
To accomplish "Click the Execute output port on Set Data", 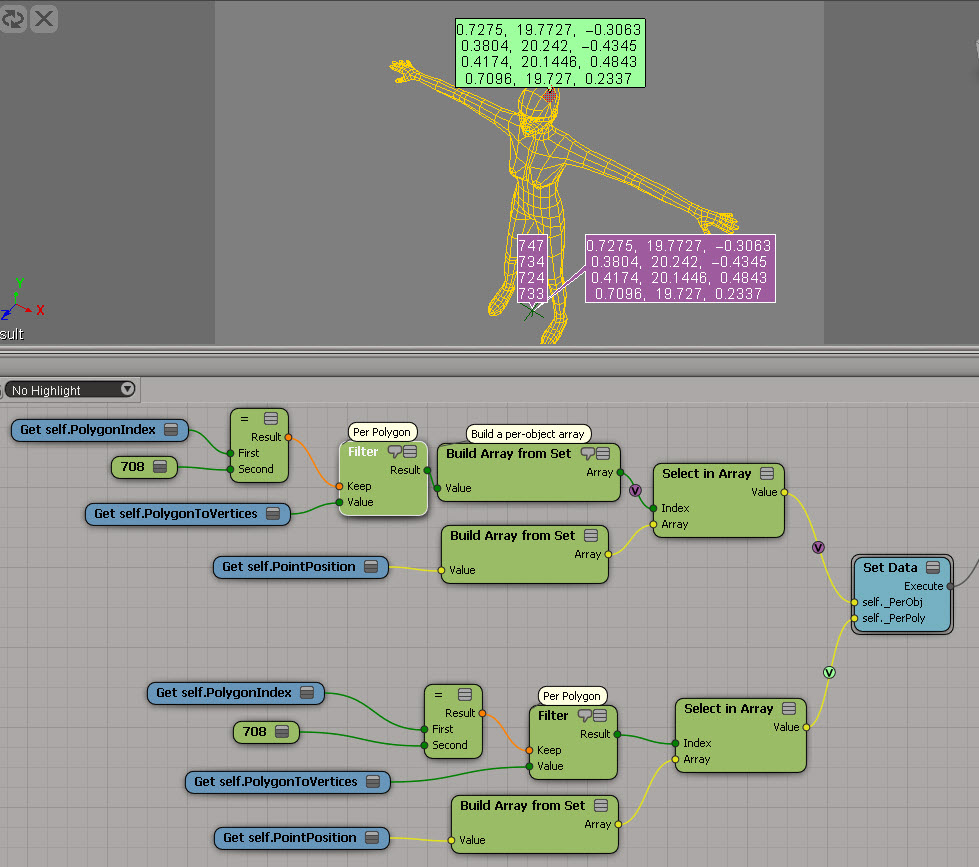I will pyautogui.click(x=951, y=586).
